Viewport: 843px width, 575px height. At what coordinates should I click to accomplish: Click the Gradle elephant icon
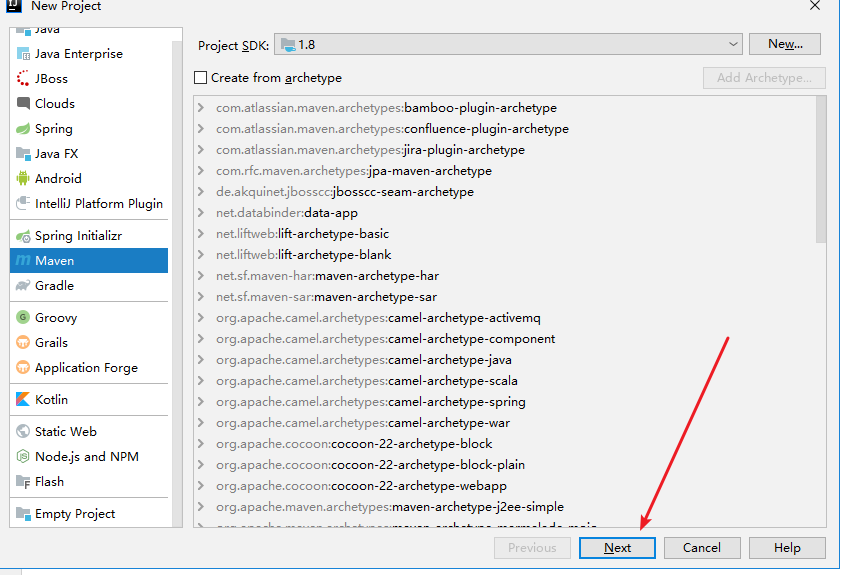23,285
